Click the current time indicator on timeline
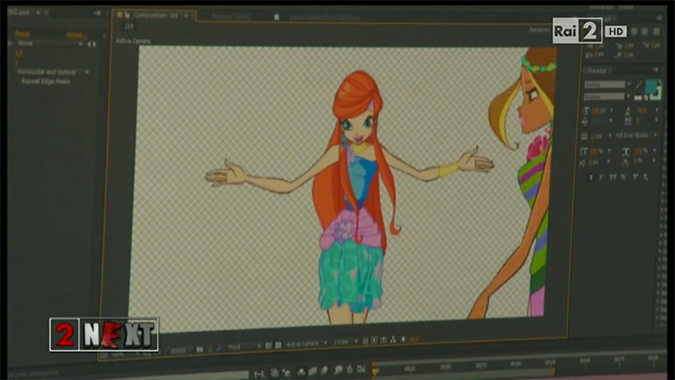The width and height of the screenshot is (675, 380). (375, 371)
